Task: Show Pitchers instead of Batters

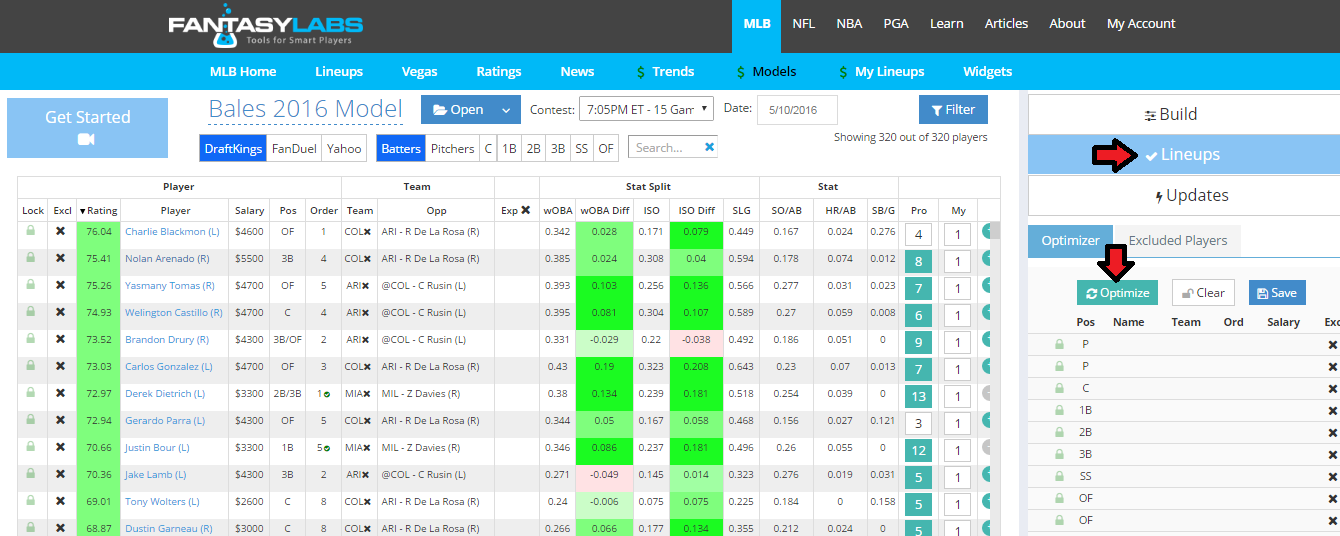Action: pyautogui.click(x=452, y=148)
